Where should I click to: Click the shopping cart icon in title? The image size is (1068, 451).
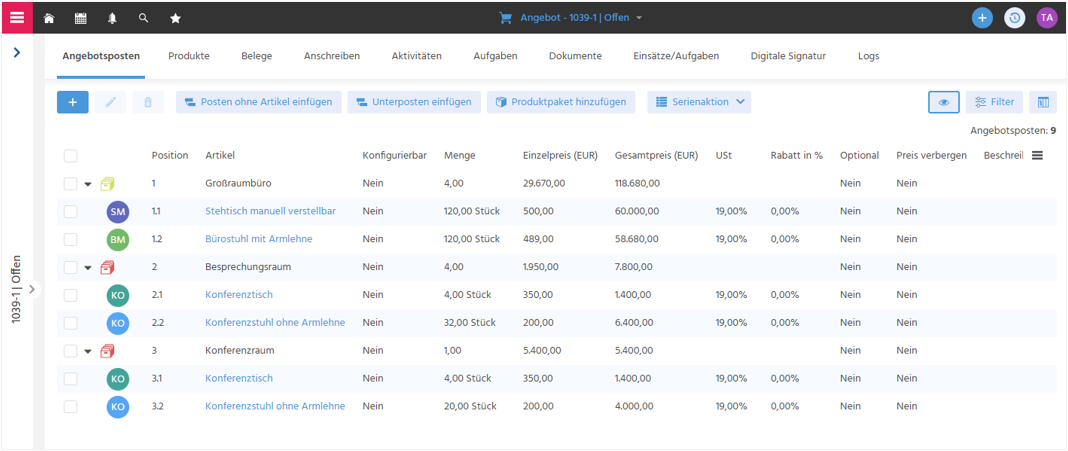click(x=505, y=18)
